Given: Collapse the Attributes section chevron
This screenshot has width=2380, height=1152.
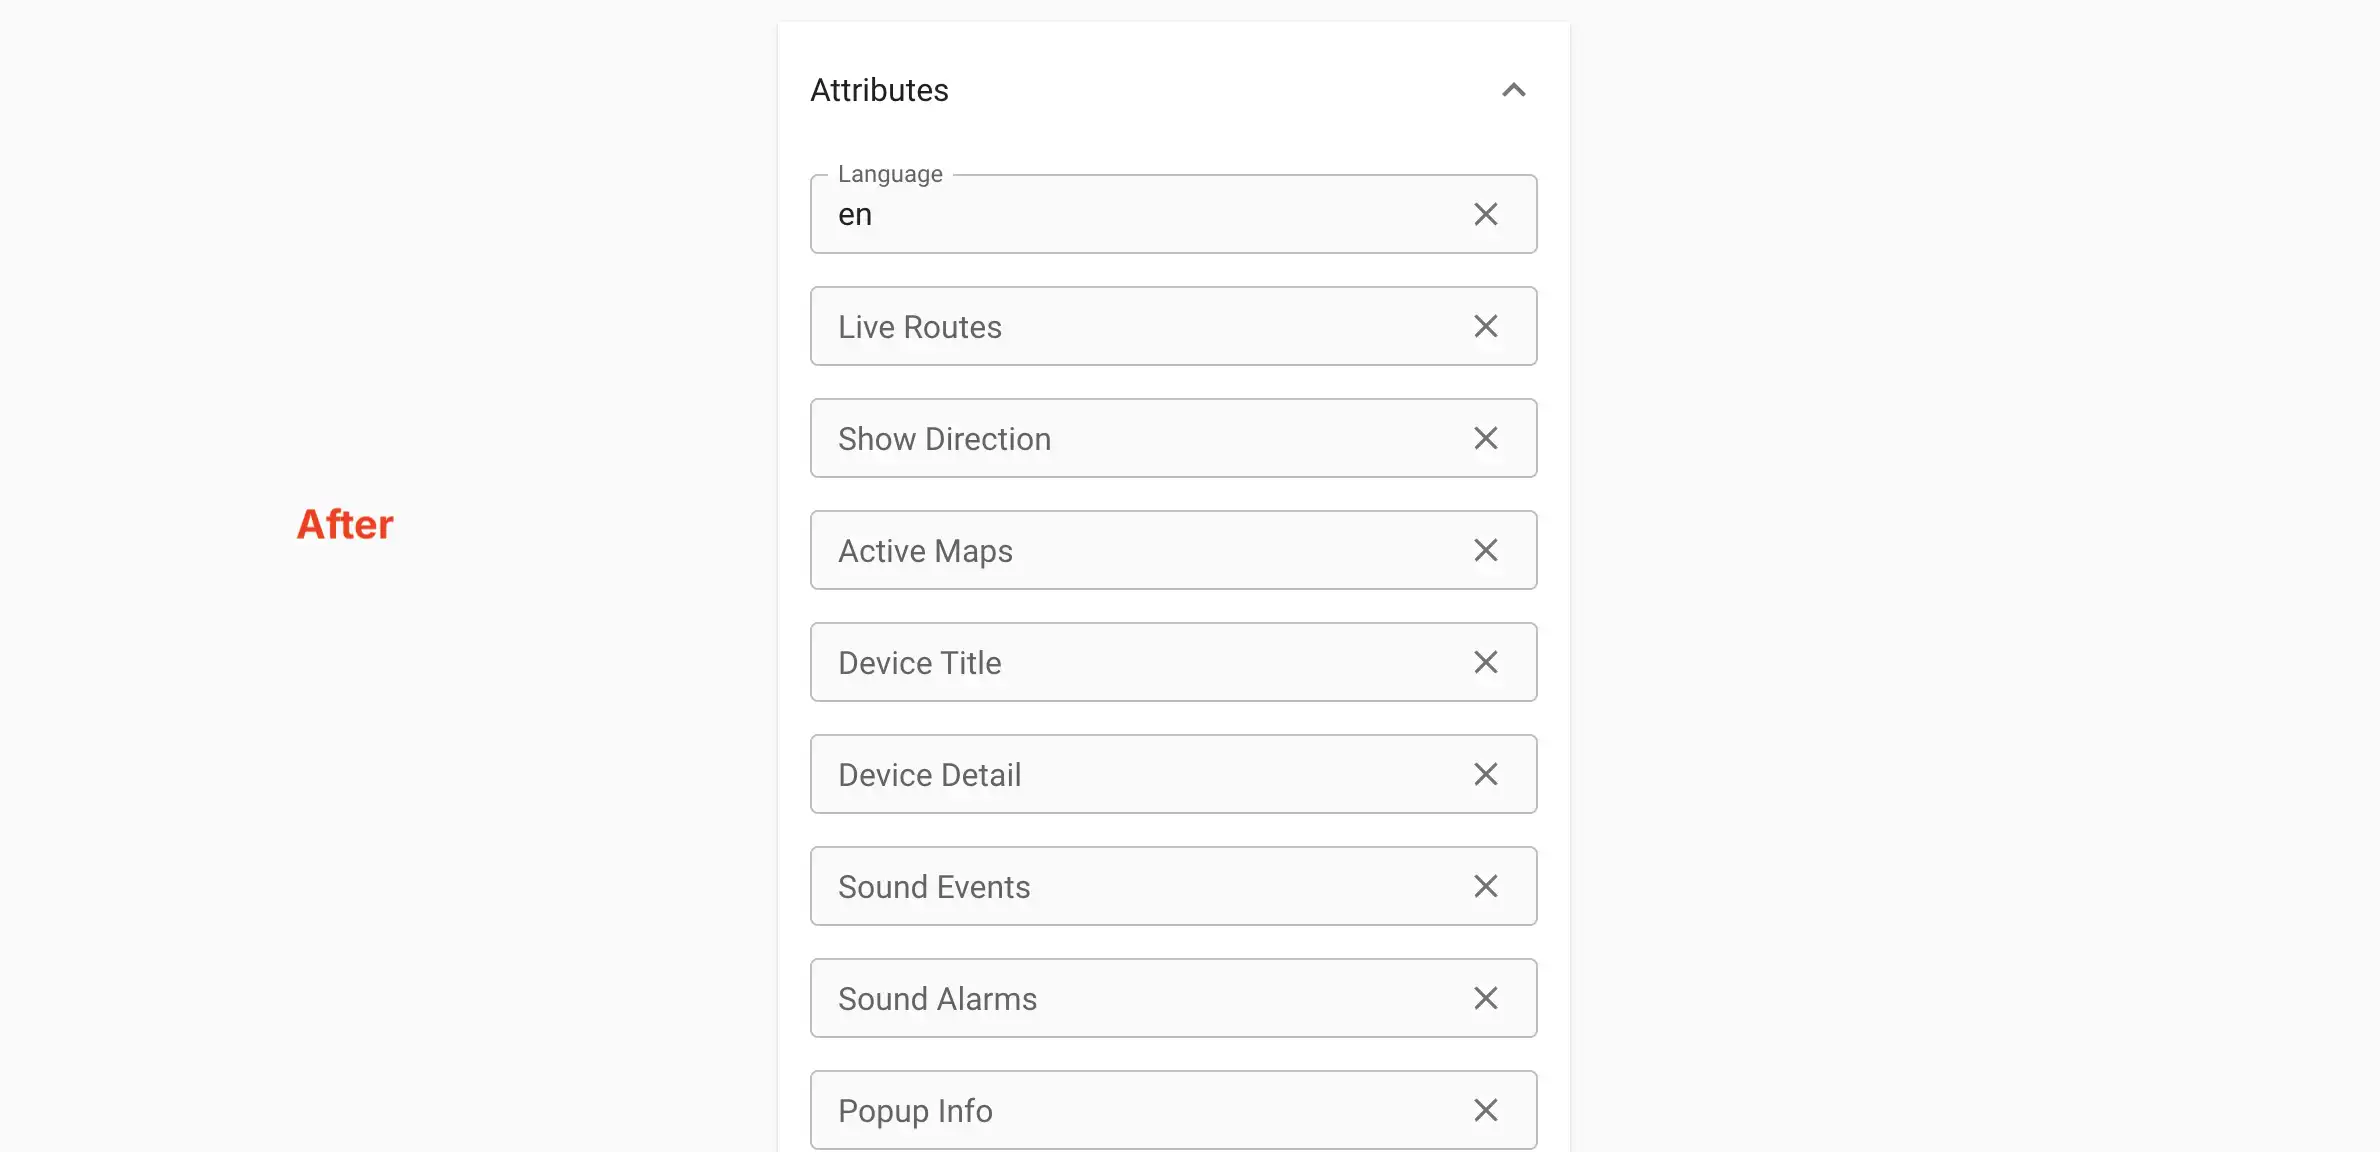Looking at the screenshot, I should pos(1513,90).
